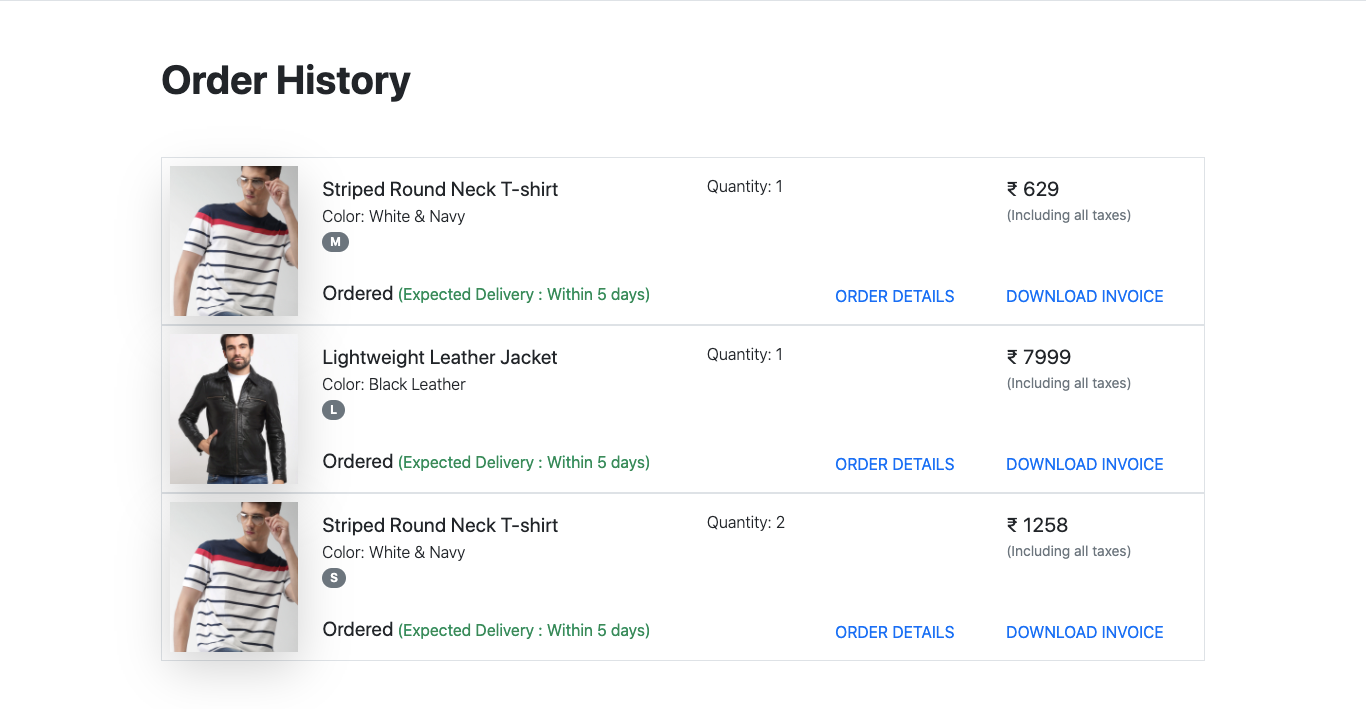This screenshot has width=1366, height=709.
Task: Click the size M badge on the first order
Action: (335, 242)
